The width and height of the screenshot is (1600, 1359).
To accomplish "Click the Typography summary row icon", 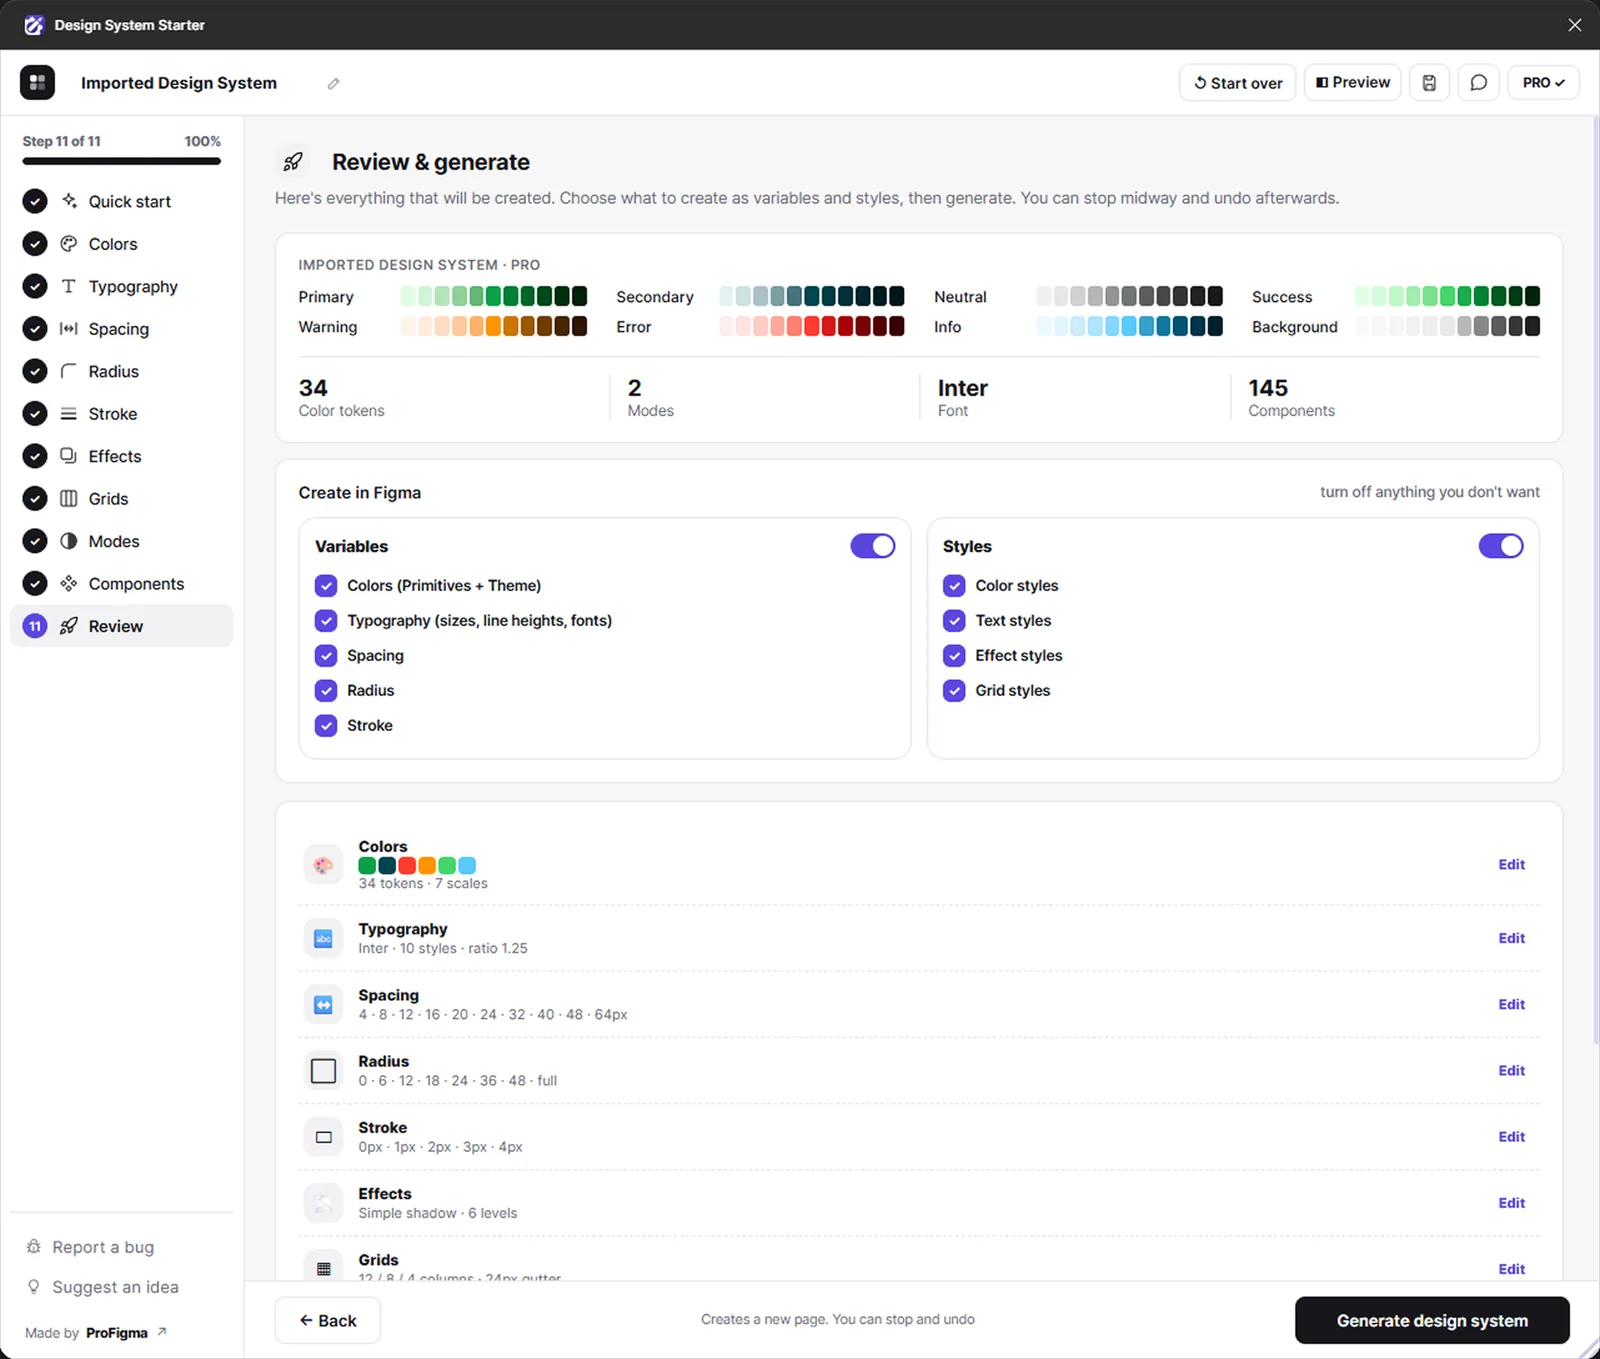I will (323, 938).
